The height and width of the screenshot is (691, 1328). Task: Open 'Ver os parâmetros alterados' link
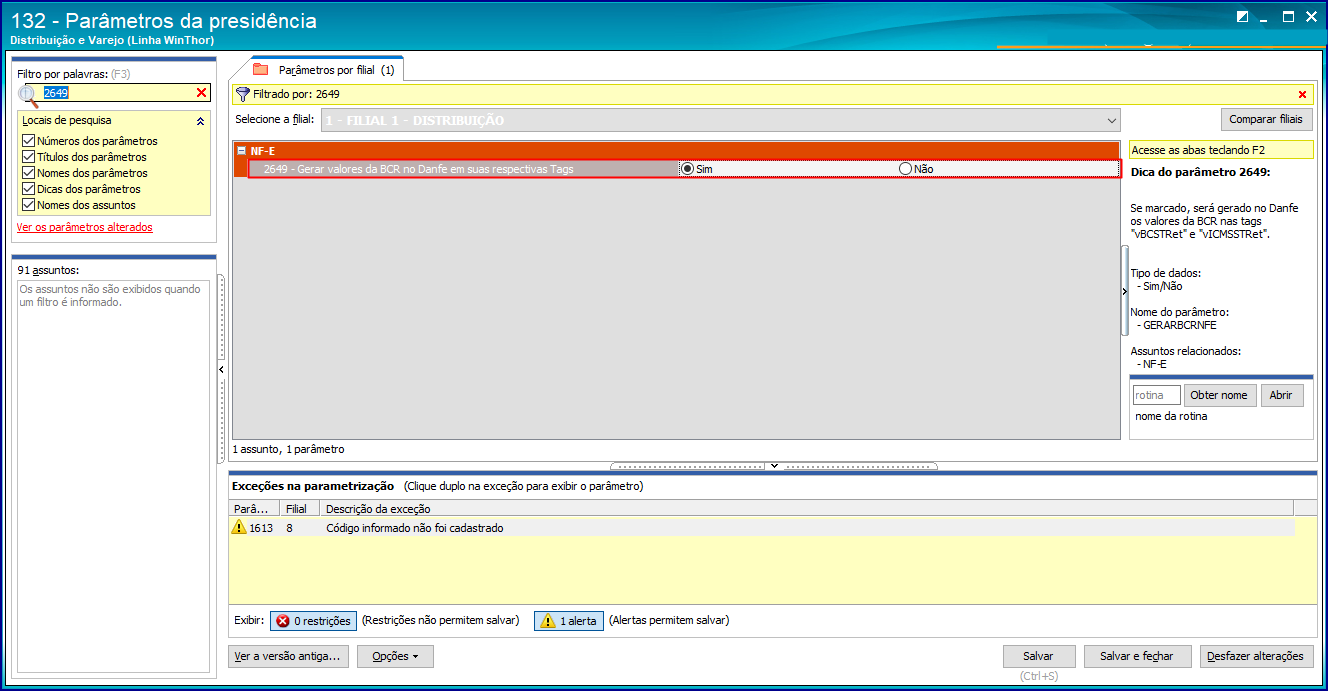85,227
